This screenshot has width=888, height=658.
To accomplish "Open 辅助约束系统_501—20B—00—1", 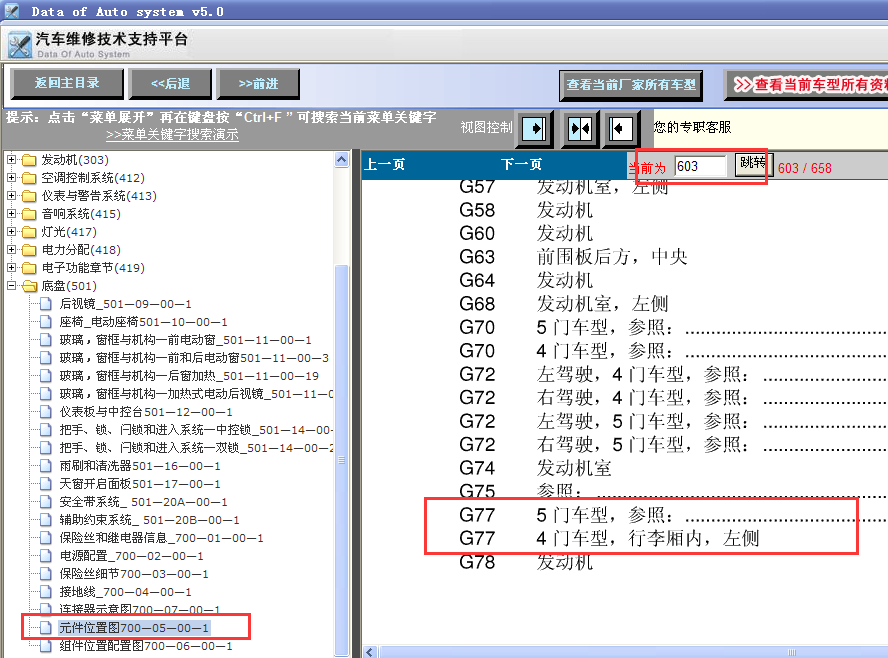I will point(149,520).
